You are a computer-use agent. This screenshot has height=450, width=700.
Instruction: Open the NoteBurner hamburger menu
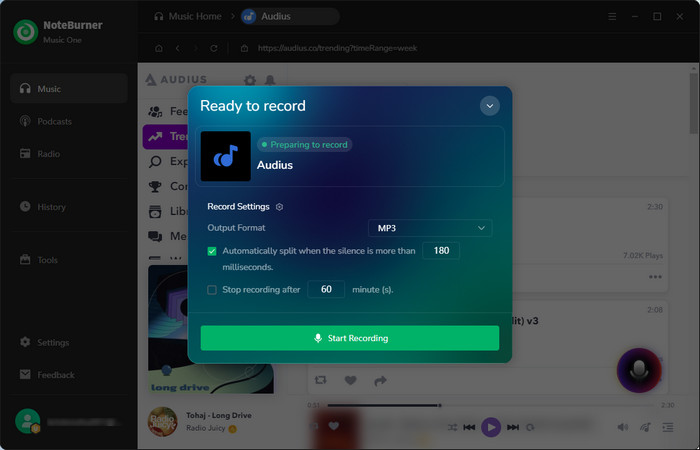pos(612,17)
